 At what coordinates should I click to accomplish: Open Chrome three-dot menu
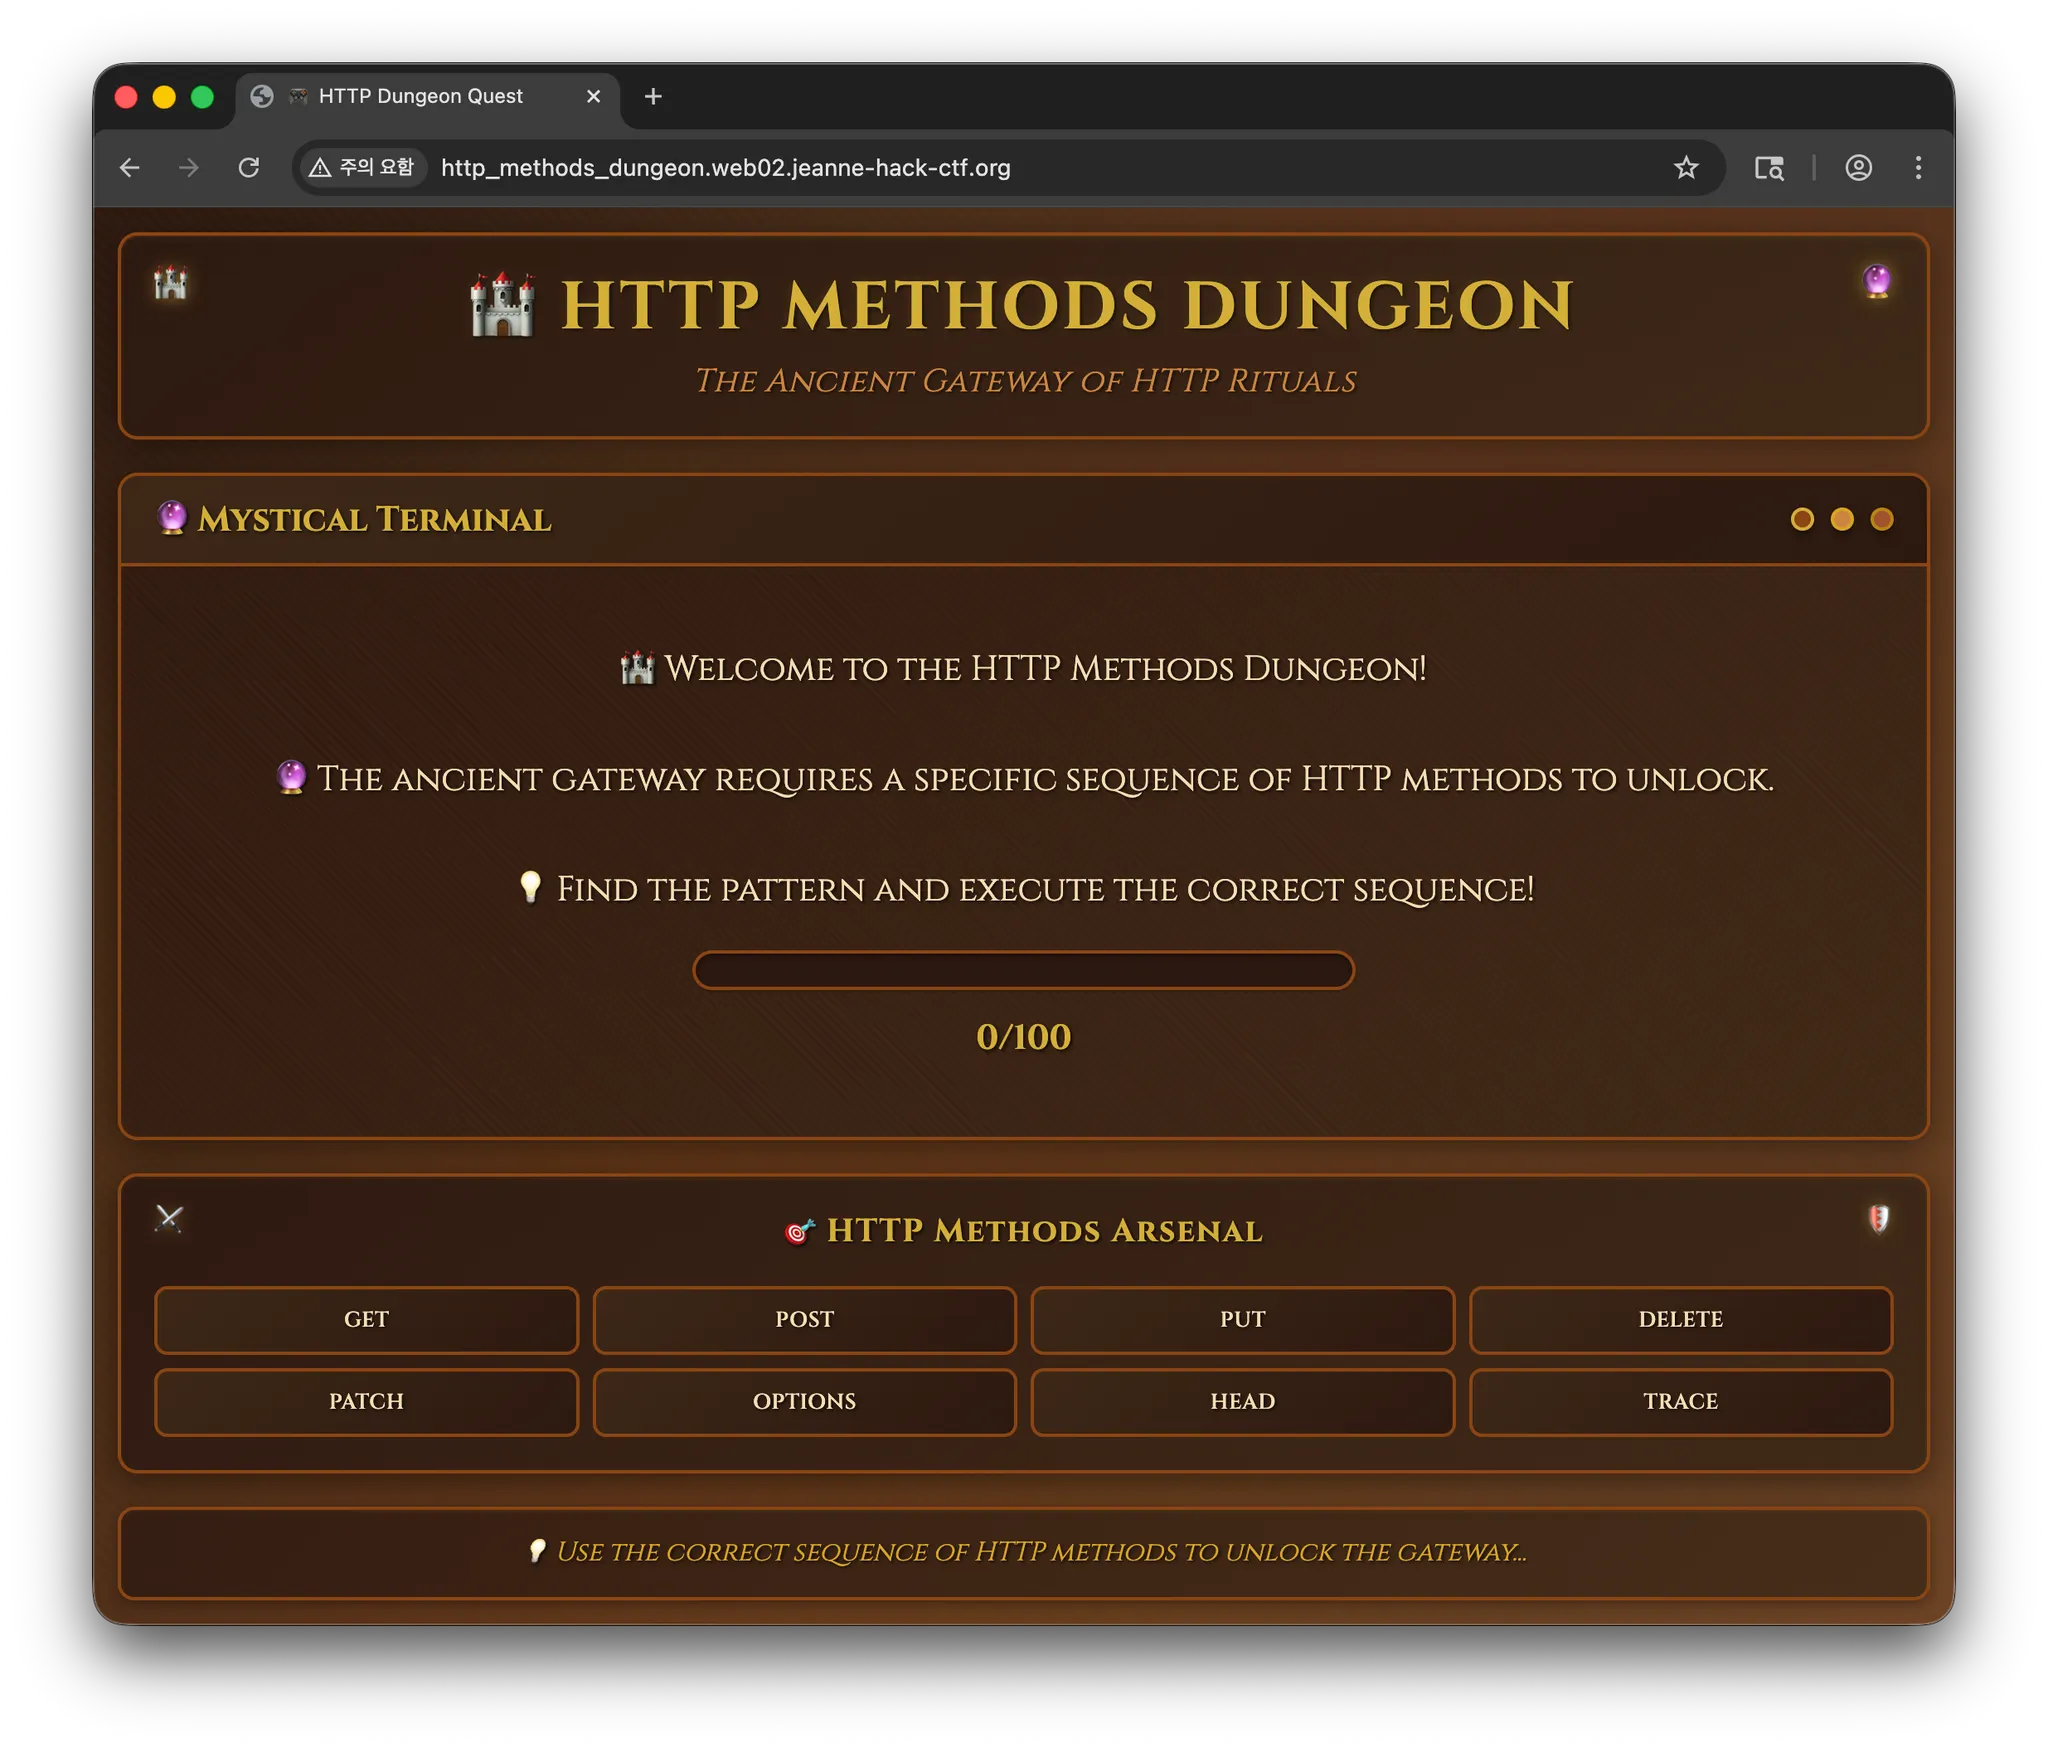pyautogui.click(x=1917, y=168)
